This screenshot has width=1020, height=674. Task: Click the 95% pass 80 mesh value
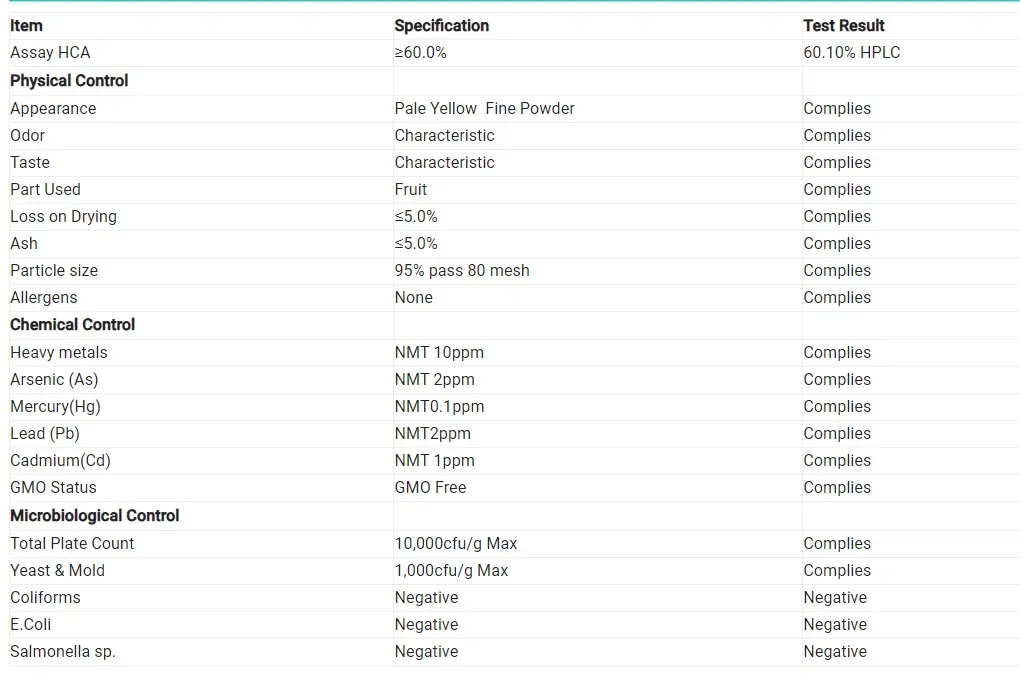[462, 271]
